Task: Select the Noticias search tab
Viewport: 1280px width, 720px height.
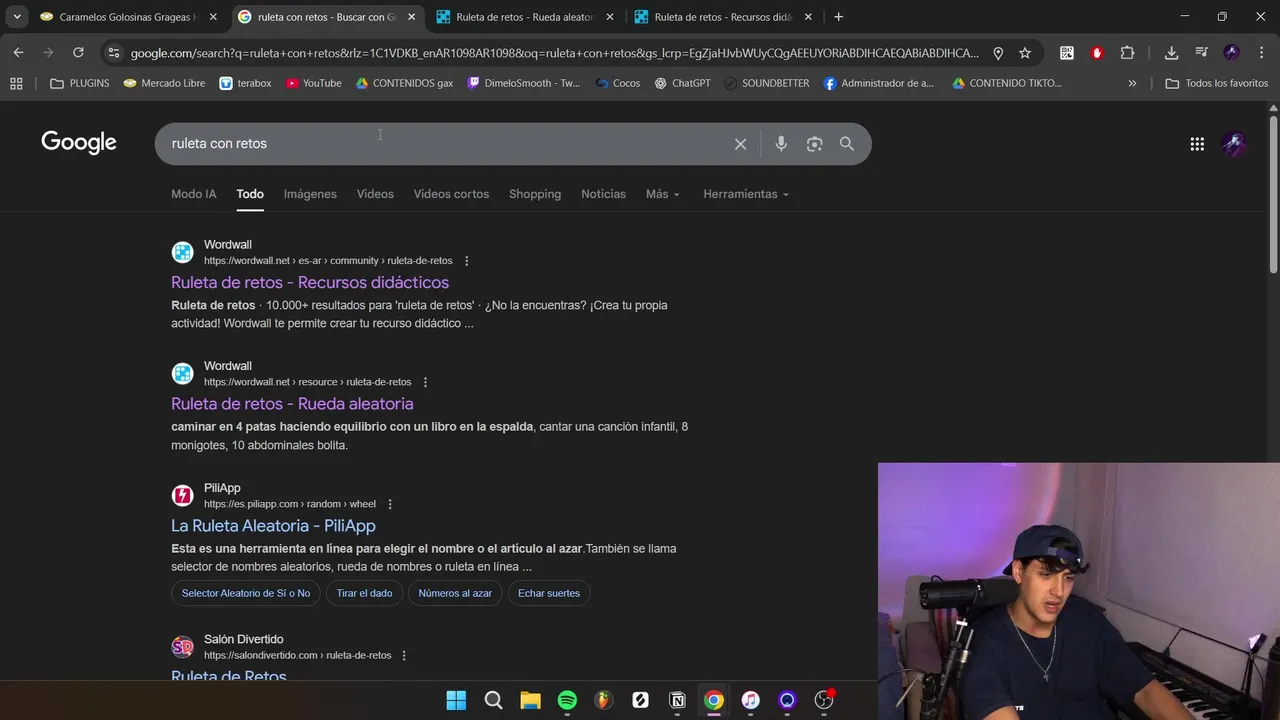Action: (603, 194)
